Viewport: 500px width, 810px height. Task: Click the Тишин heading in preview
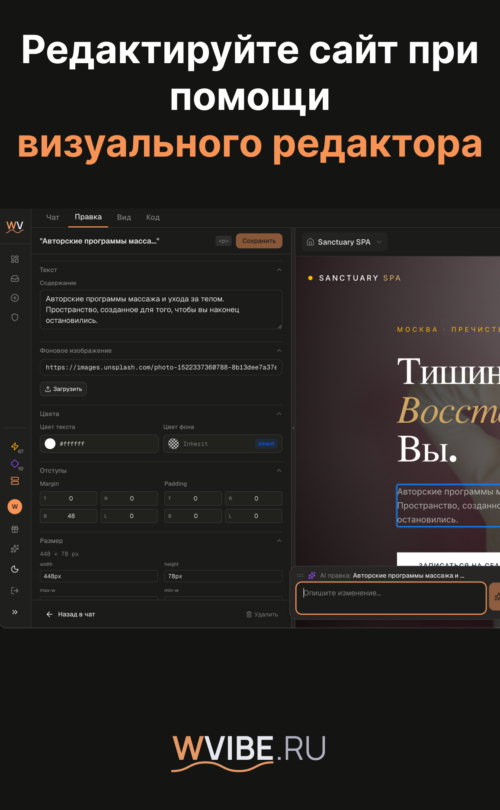pos(448,371)
